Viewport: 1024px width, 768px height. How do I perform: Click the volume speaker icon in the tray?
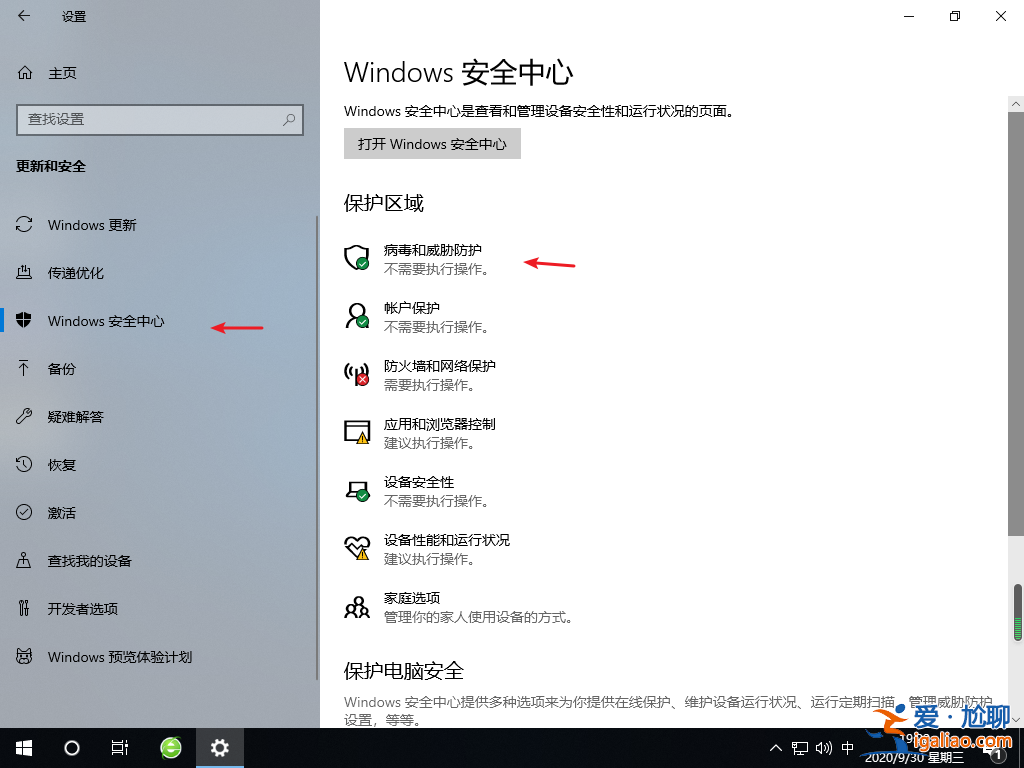click(822, 747)
